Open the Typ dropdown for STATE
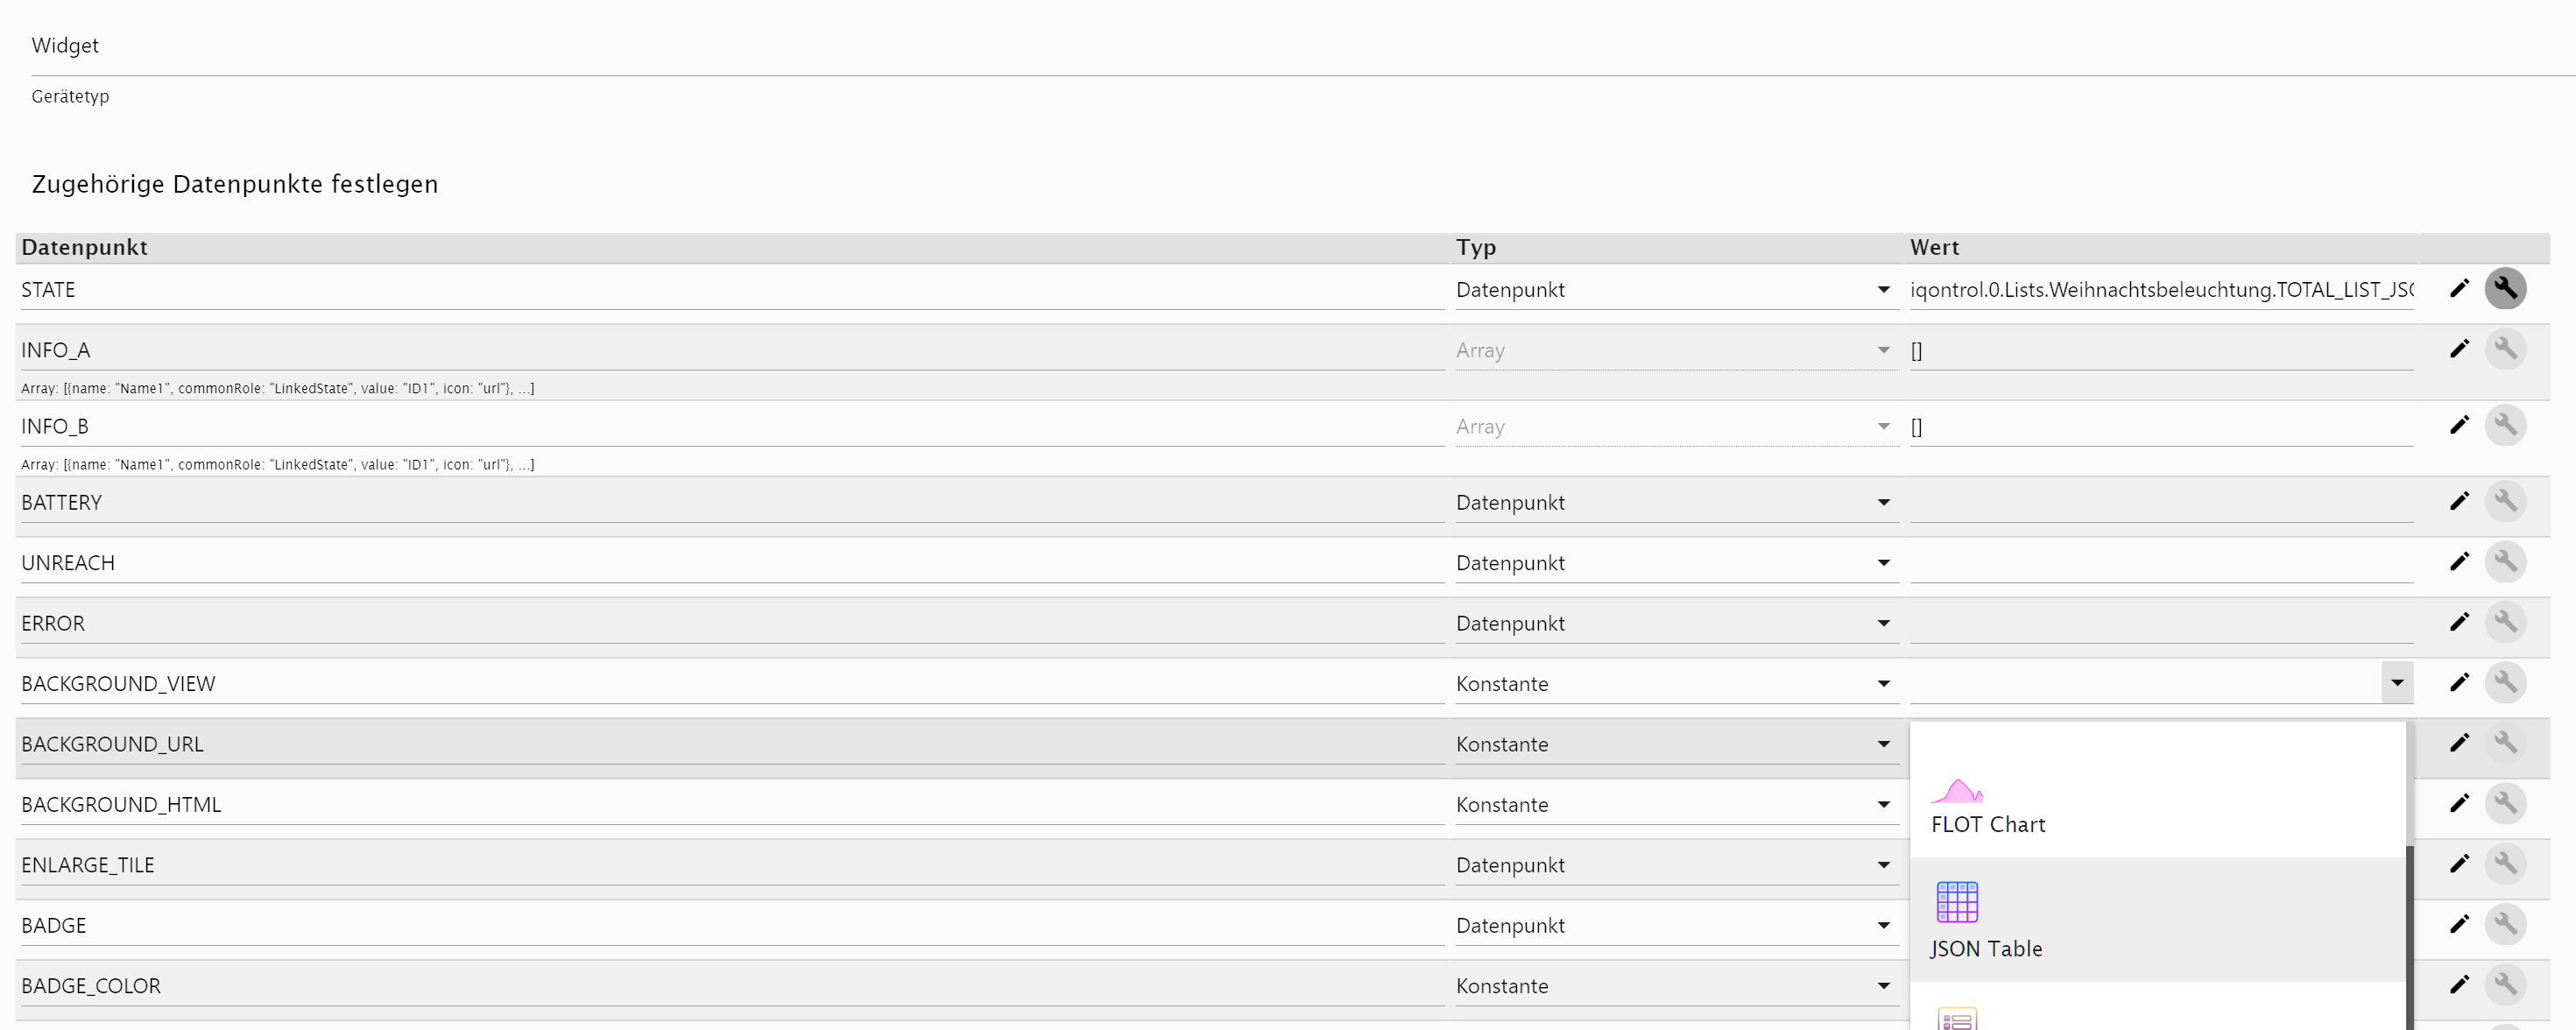This screenshot has width=2576, height=1030. [1676, 290]
